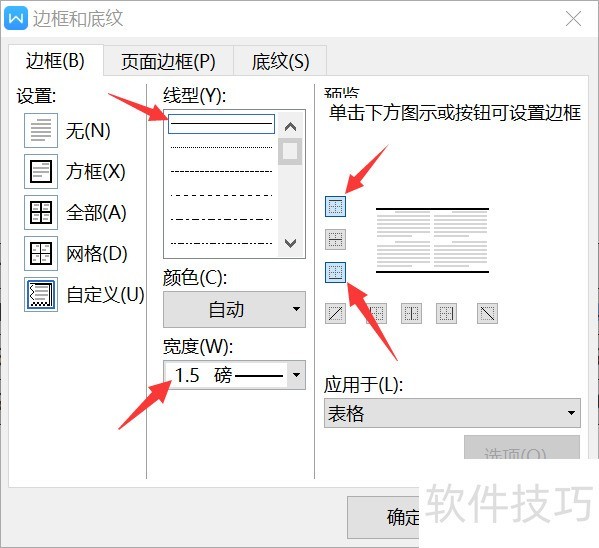
Task: Click the line style list down-arrow
Action: click(x=291, y=243)
